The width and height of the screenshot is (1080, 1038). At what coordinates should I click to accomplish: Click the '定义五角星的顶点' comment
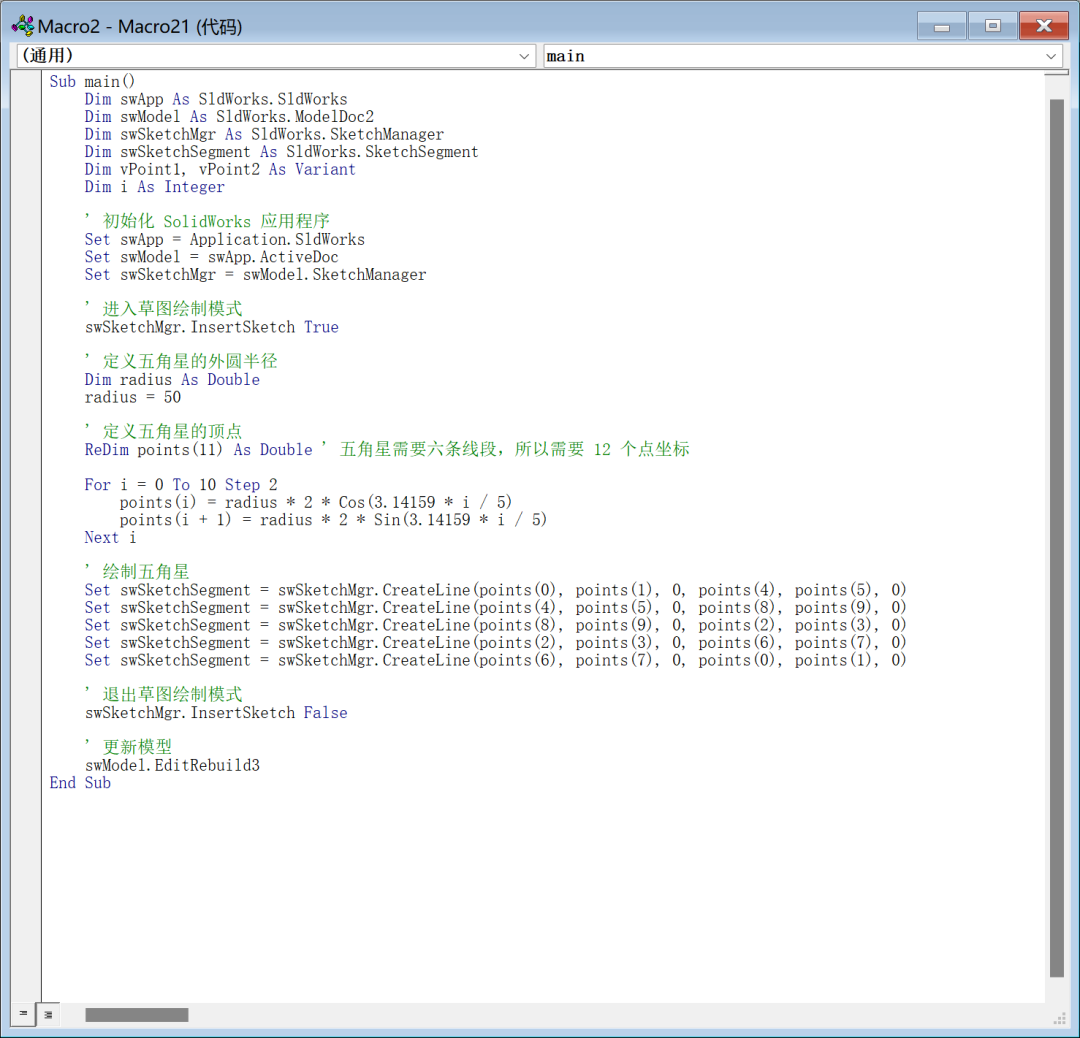click(x=163, y=432)
